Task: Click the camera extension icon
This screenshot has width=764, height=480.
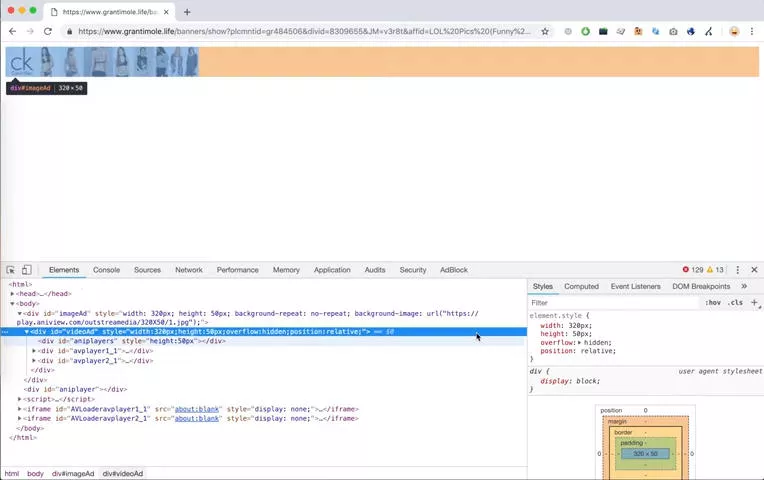Action: [x=673, y=31]
